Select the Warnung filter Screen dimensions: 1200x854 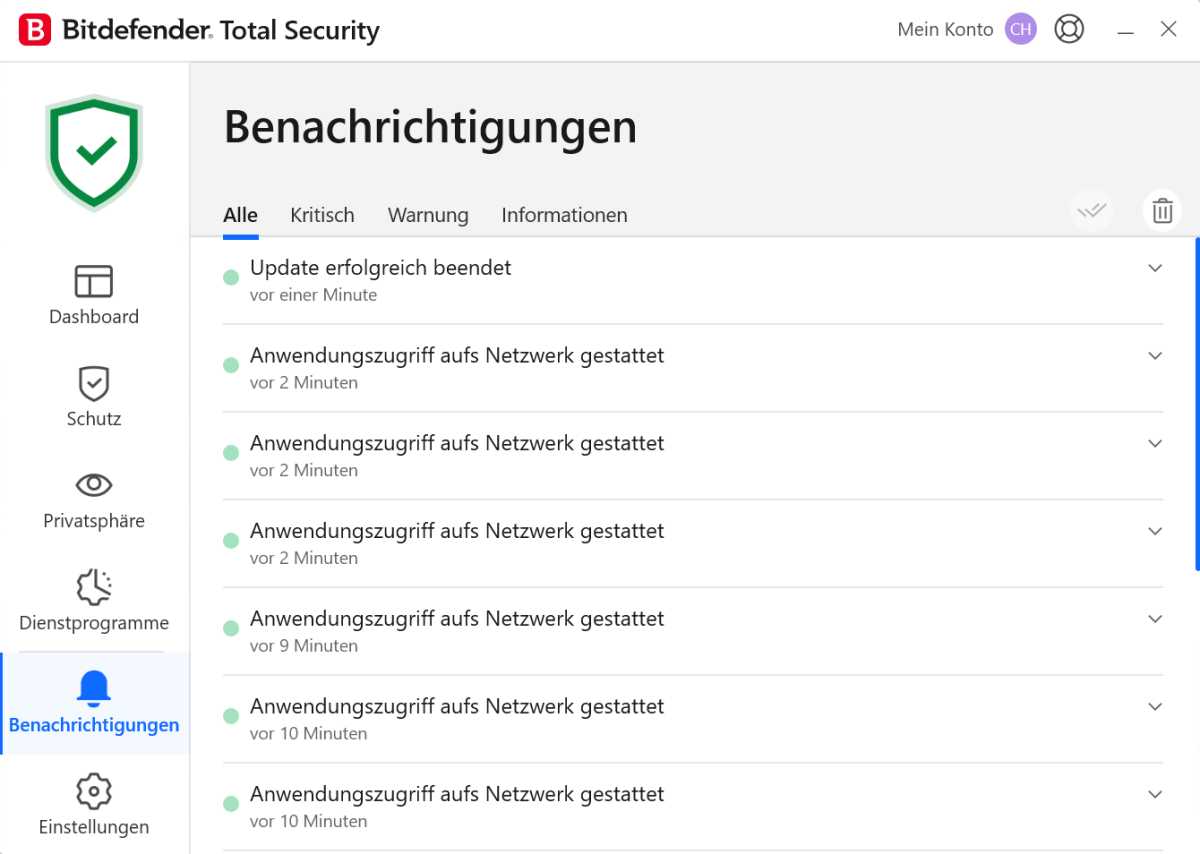click(428, 215)
